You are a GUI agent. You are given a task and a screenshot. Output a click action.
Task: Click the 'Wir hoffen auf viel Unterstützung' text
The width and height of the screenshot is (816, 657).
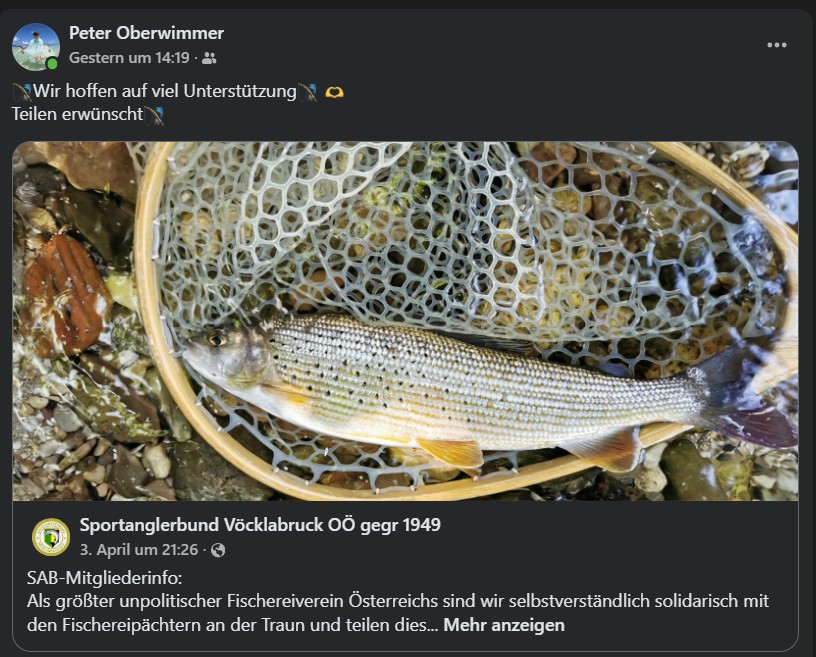164,92
